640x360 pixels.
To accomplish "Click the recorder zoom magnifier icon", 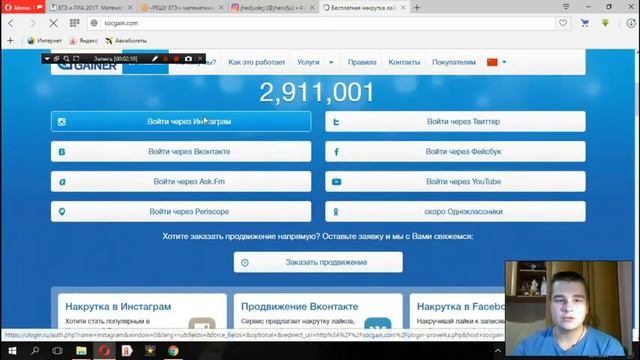I will point(66,59).
